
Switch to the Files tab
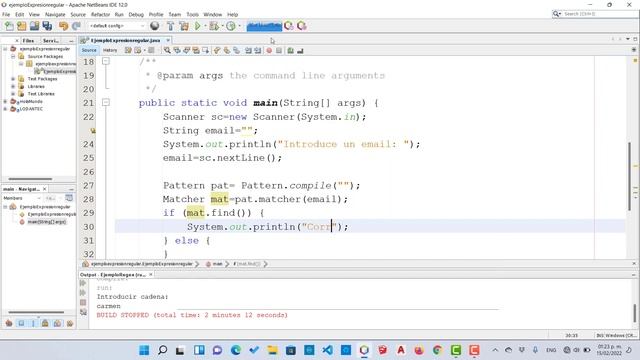point(28,40)
